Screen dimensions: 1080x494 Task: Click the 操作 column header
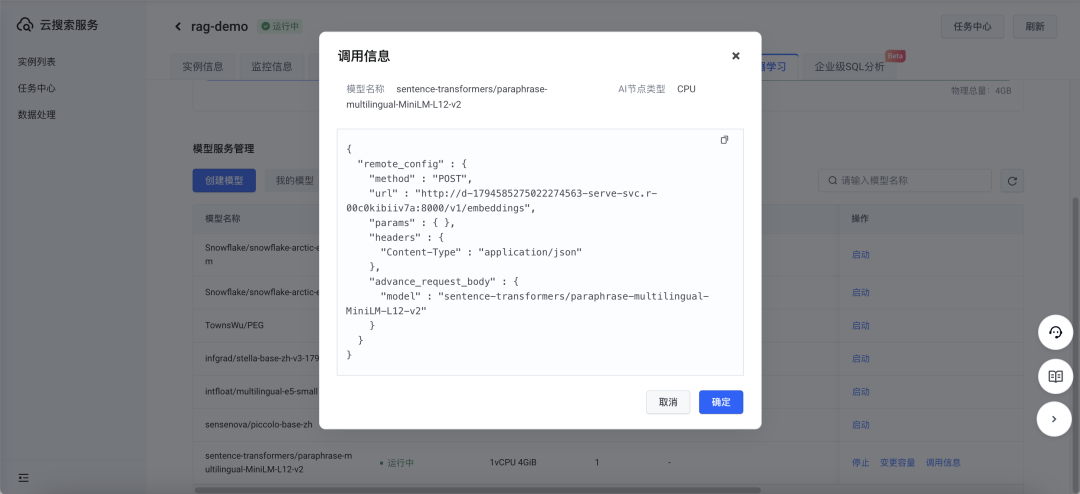pyautogui.click(x=860, y=218)
